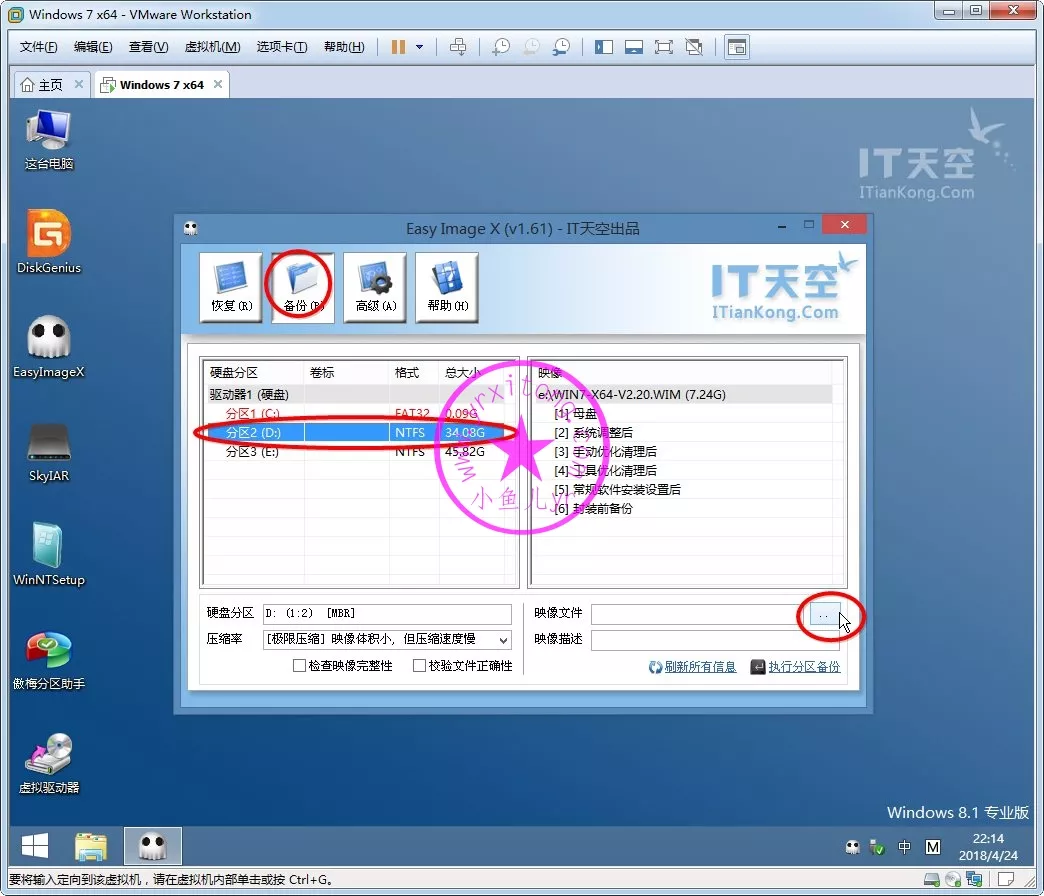This screenshot has width=1044, height=896.
Task: Open the 帮助(H) help icon
Action: (x=447, y=287)
